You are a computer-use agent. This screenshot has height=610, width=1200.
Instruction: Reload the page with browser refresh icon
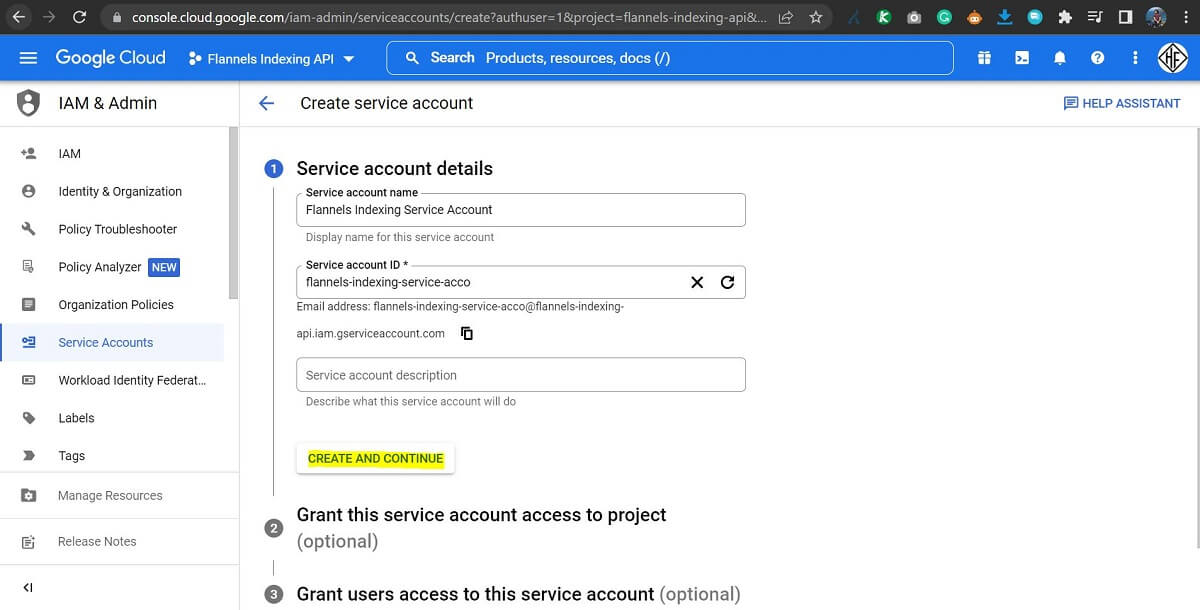tap(79, 17)
